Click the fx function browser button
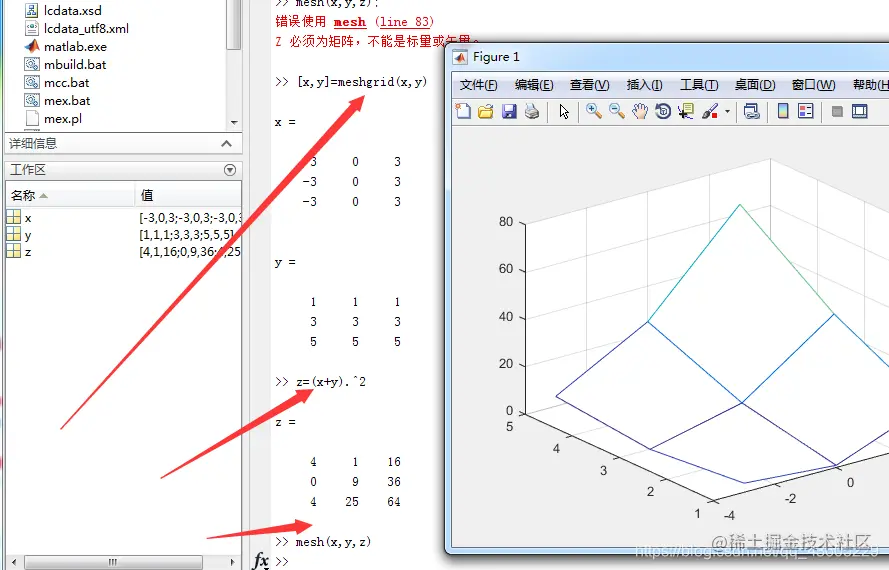Viewport: 889px width, 570px height. pyautogui.click(x=261, y=560)
